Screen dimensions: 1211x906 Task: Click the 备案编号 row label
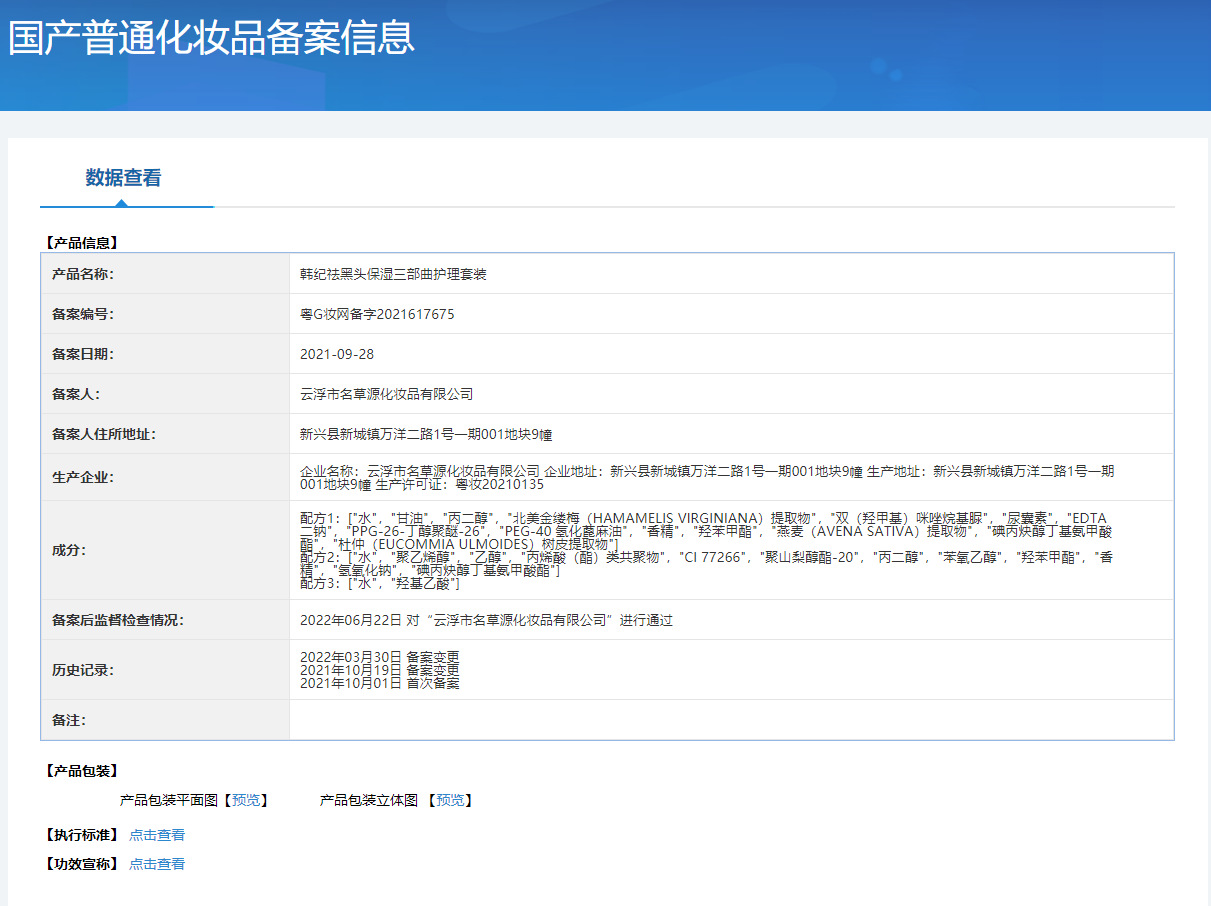[x=83, y=314]
